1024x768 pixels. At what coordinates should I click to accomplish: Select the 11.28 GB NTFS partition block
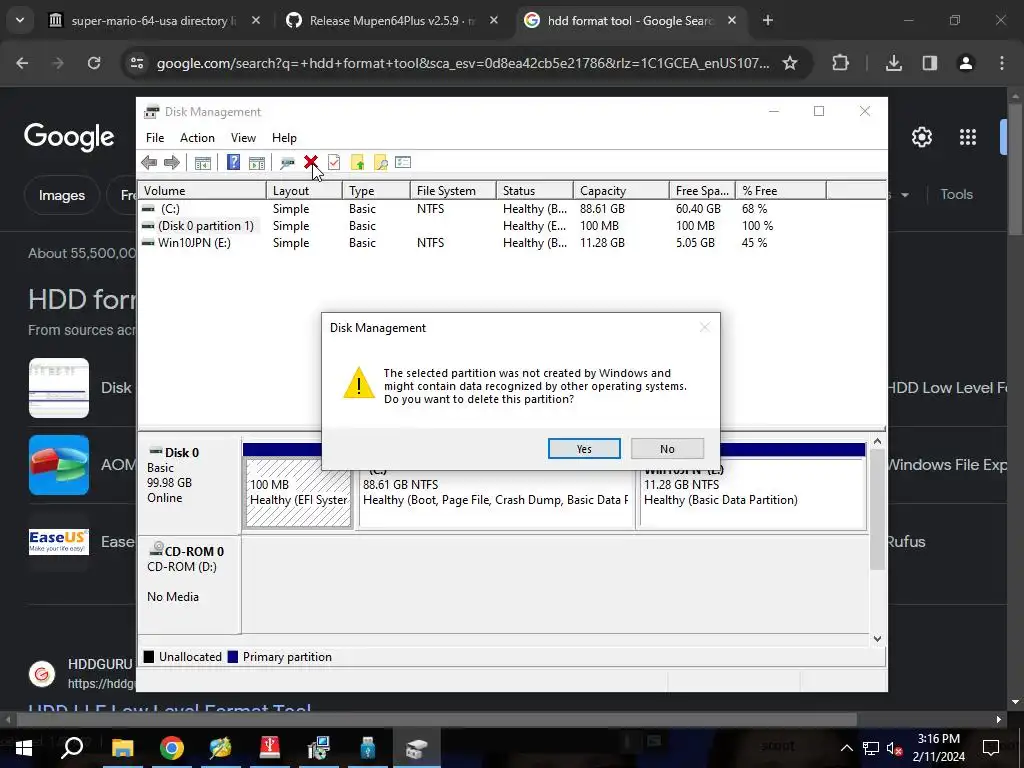(x=752, y=493)
